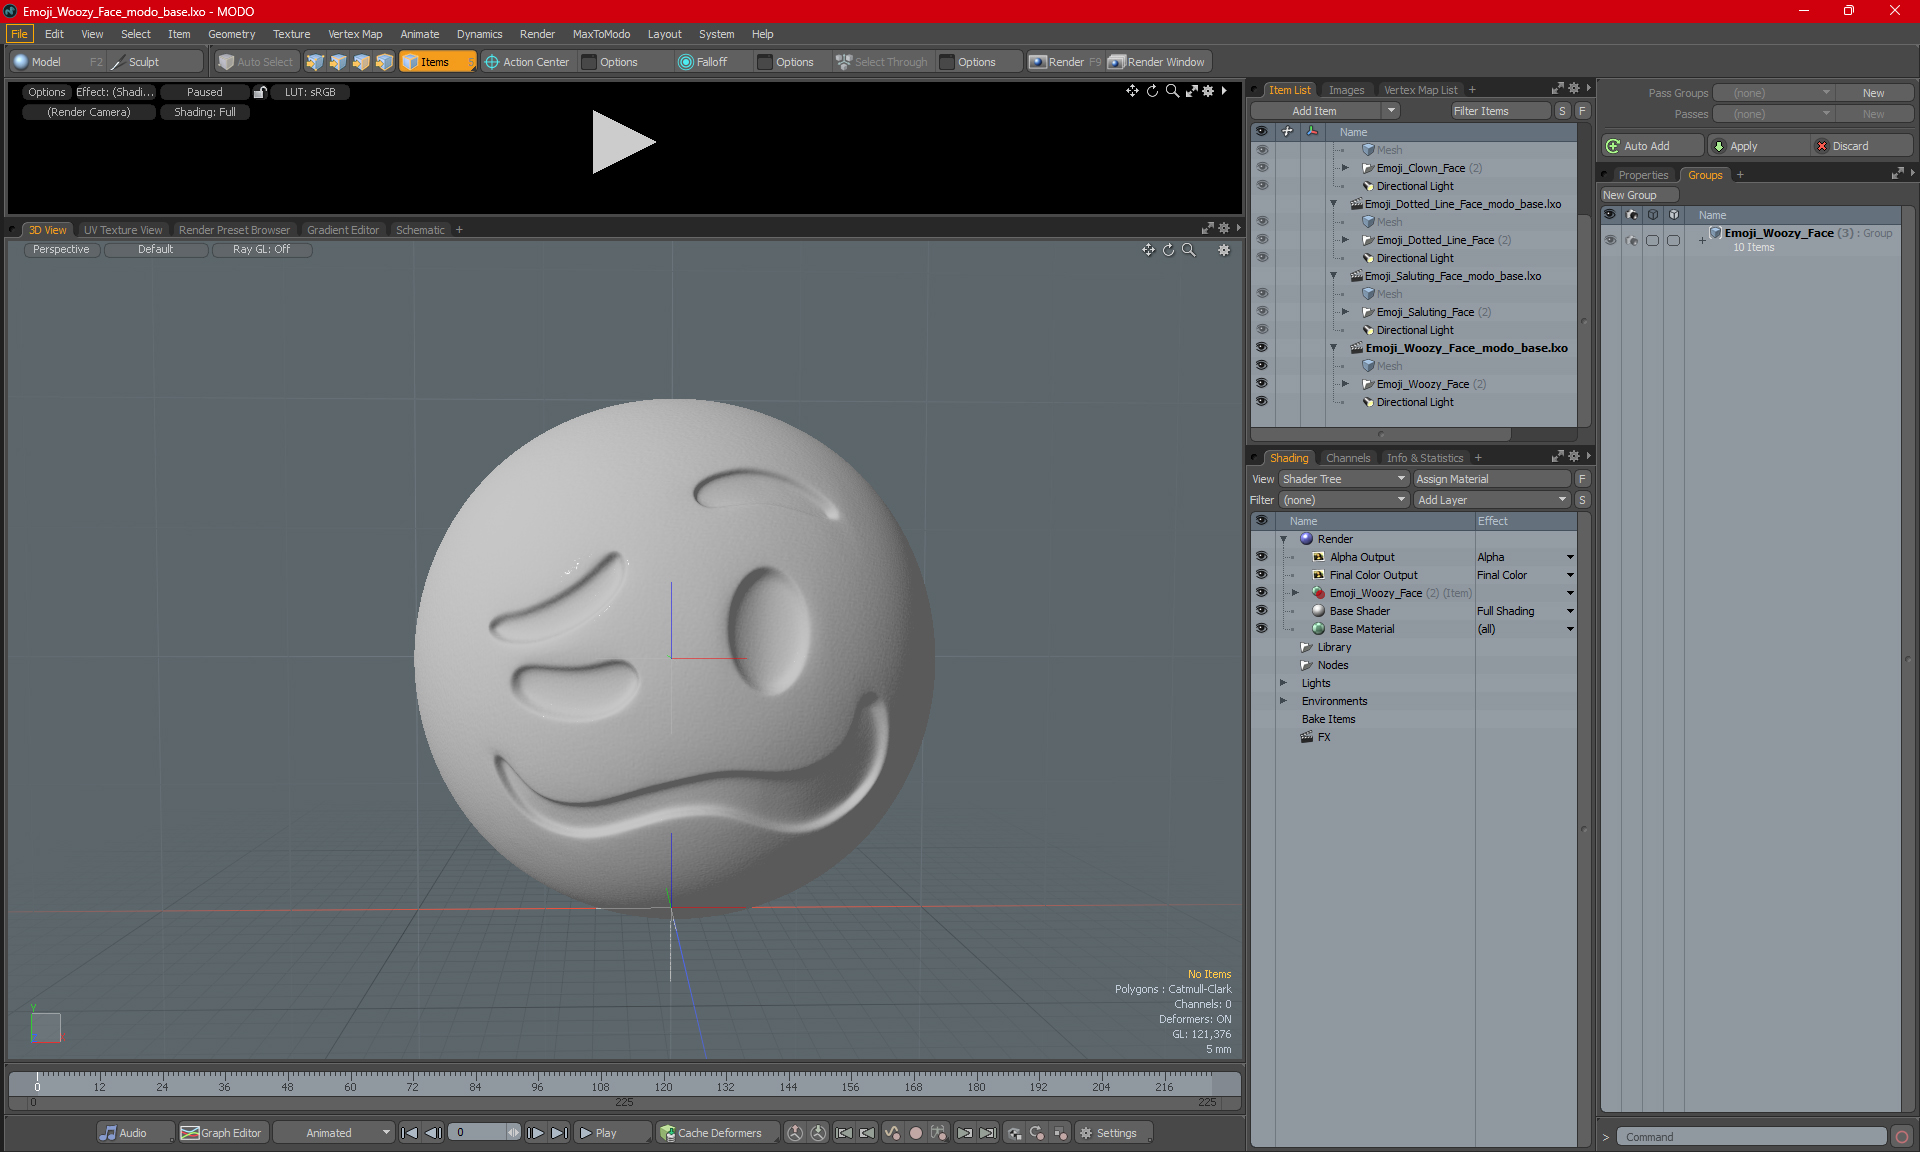The image size is (1920, 1152).
Task: Collapse Emoji_Woozy_Face_modo_base.lxo scene
Action: pyautogui.click(x=1333, y=348)
